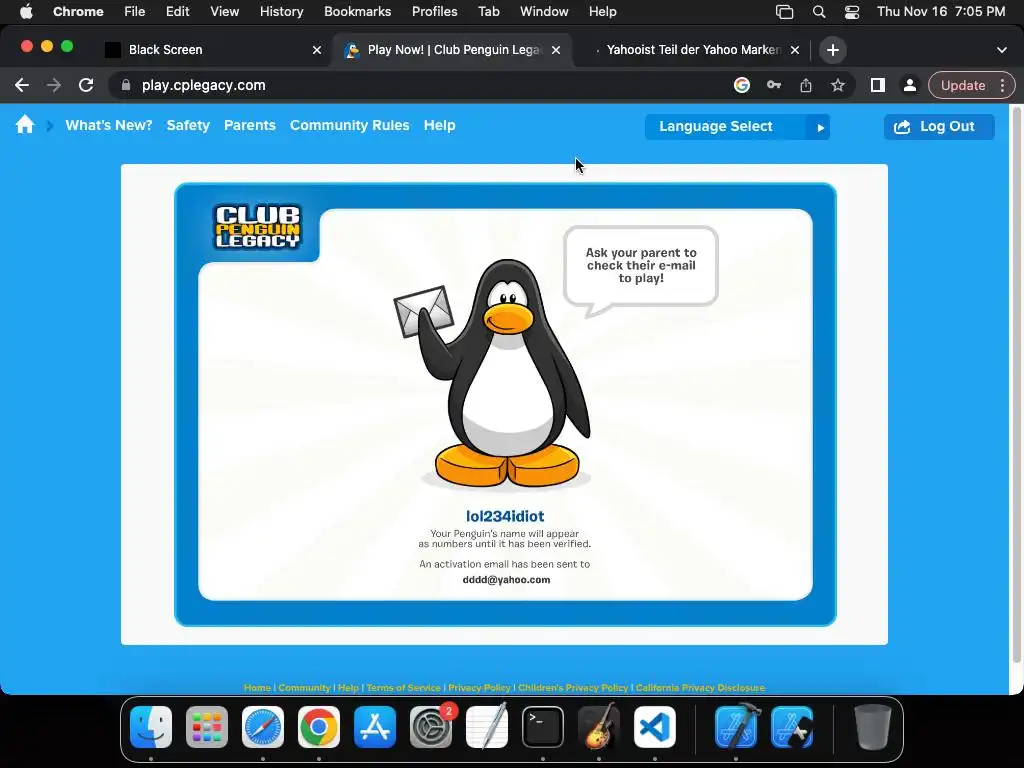Open the Community Rules link
Image resolution: width=1024 pixels, height=768 pixels.
point(349,125)
